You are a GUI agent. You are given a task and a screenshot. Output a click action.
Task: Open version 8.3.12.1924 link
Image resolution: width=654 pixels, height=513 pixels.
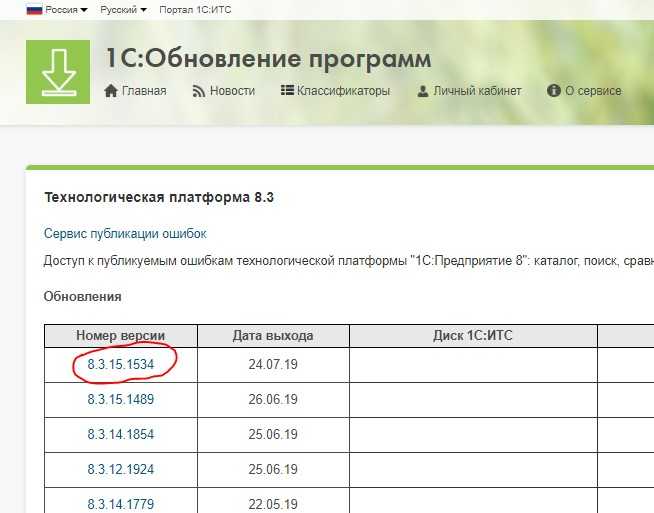pyautogui.click(x=121, y=469)
